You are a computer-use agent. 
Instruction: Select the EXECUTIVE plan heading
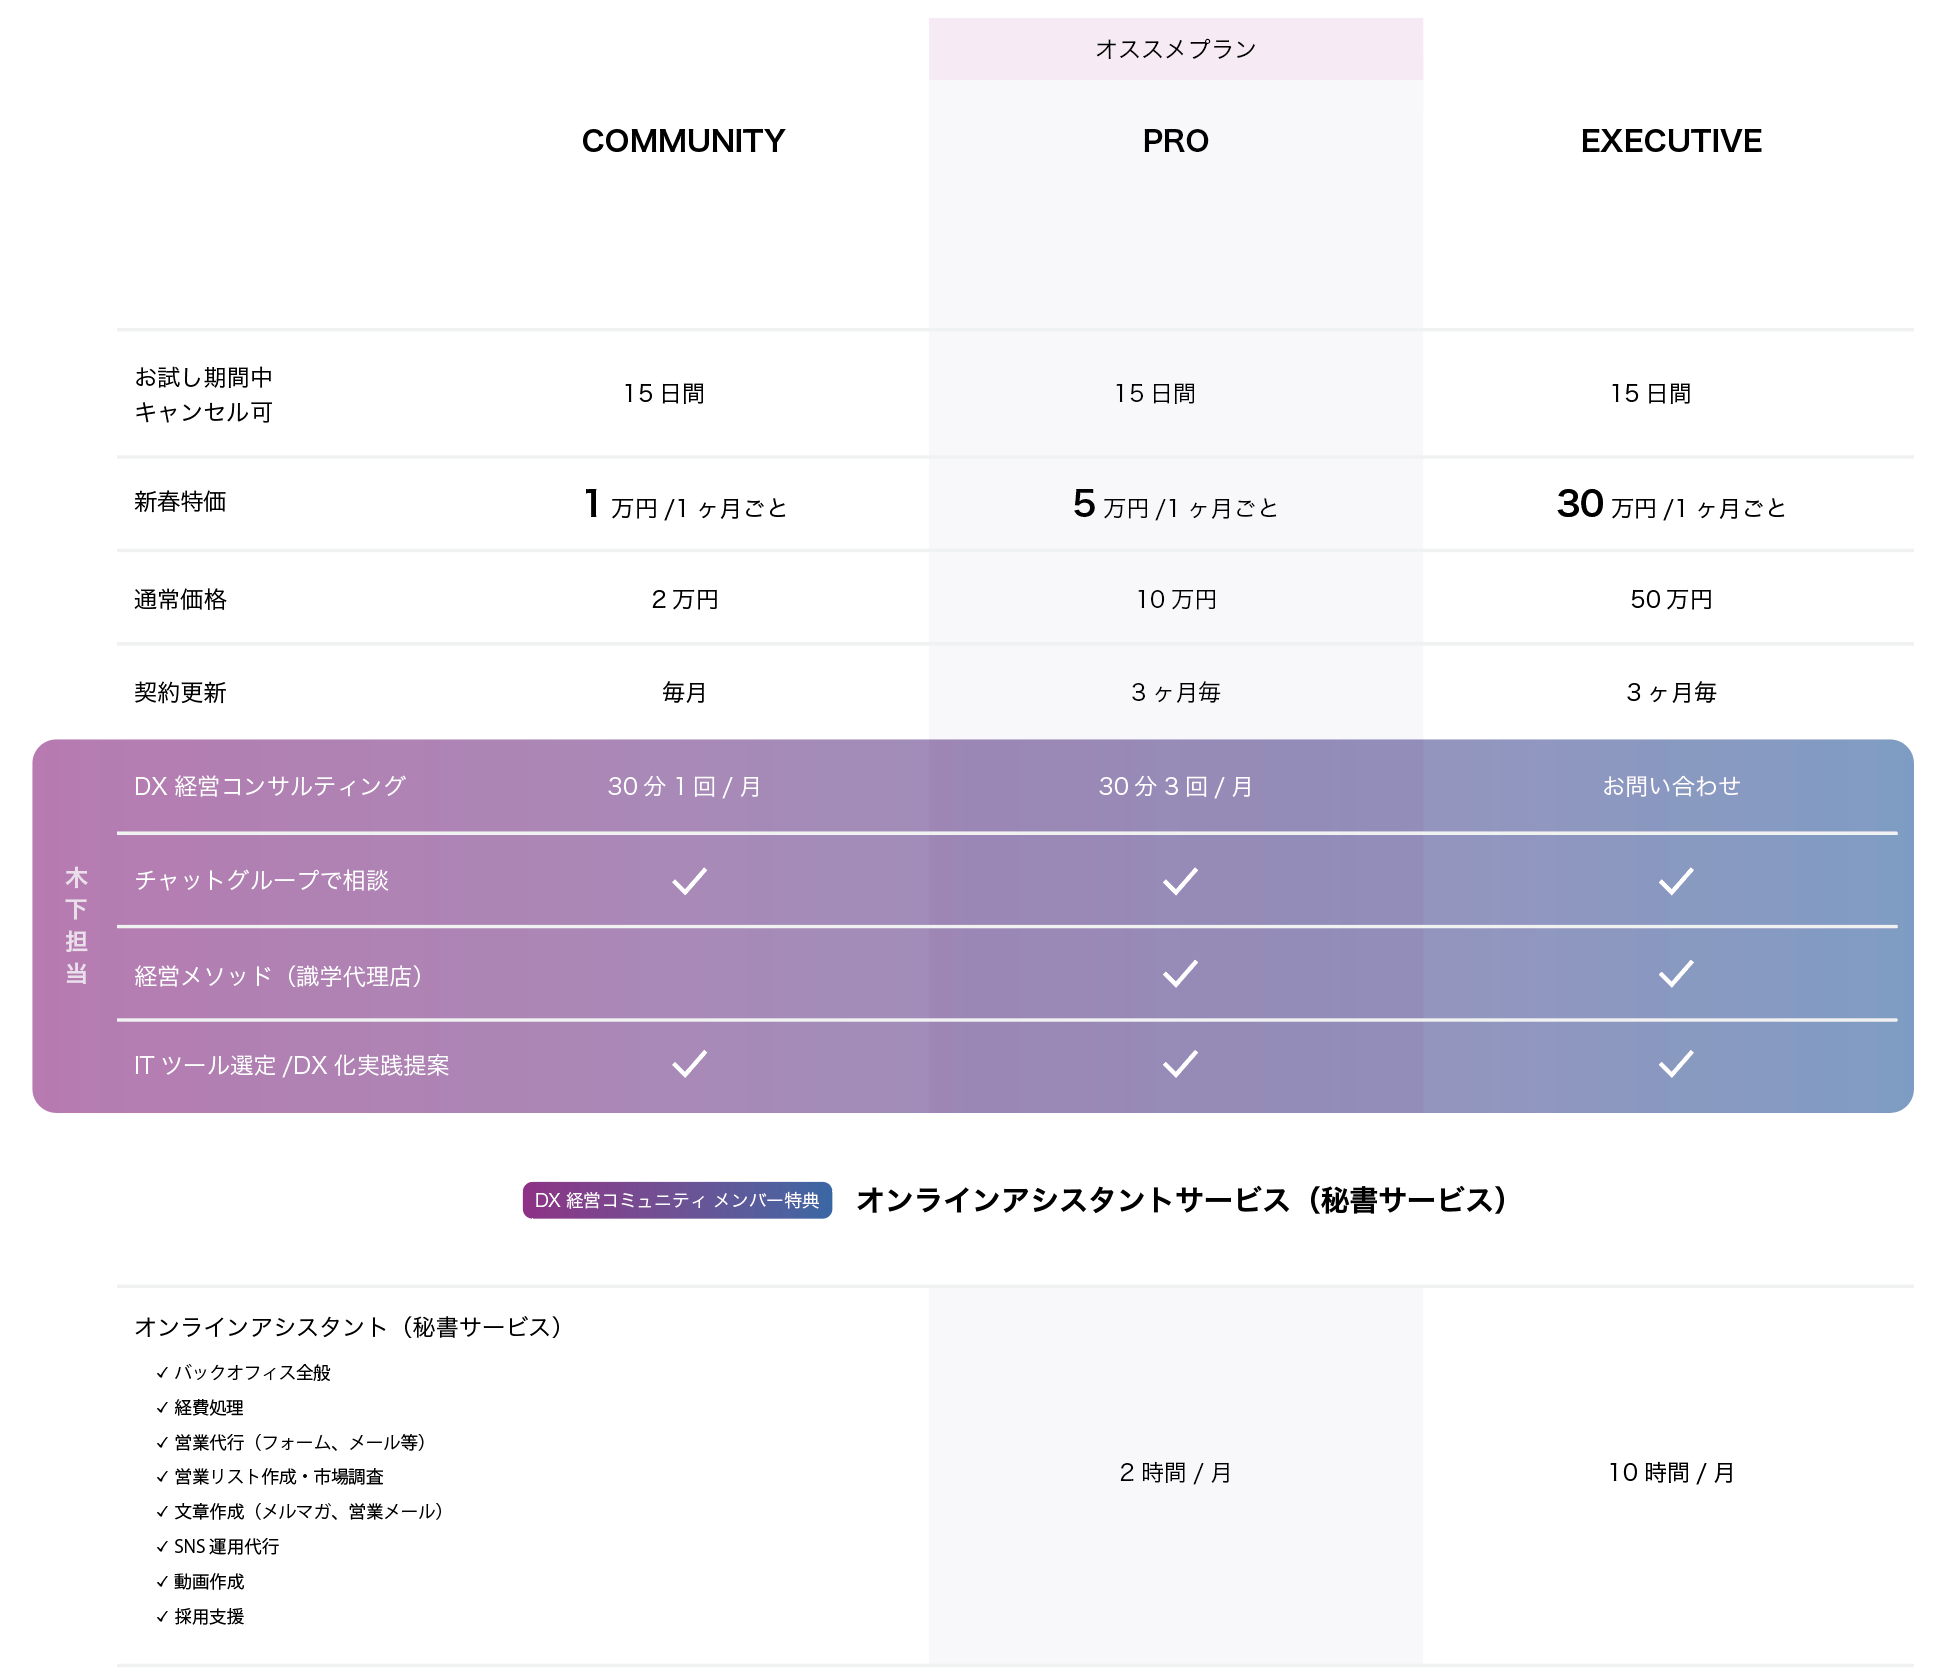[x=1671, y=141]
